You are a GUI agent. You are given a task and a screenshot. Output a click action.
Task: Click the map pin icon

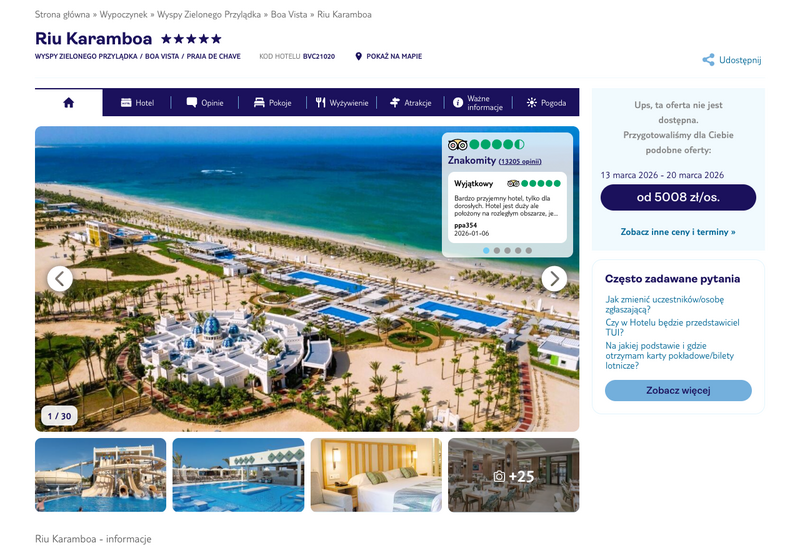pos(358,56)
